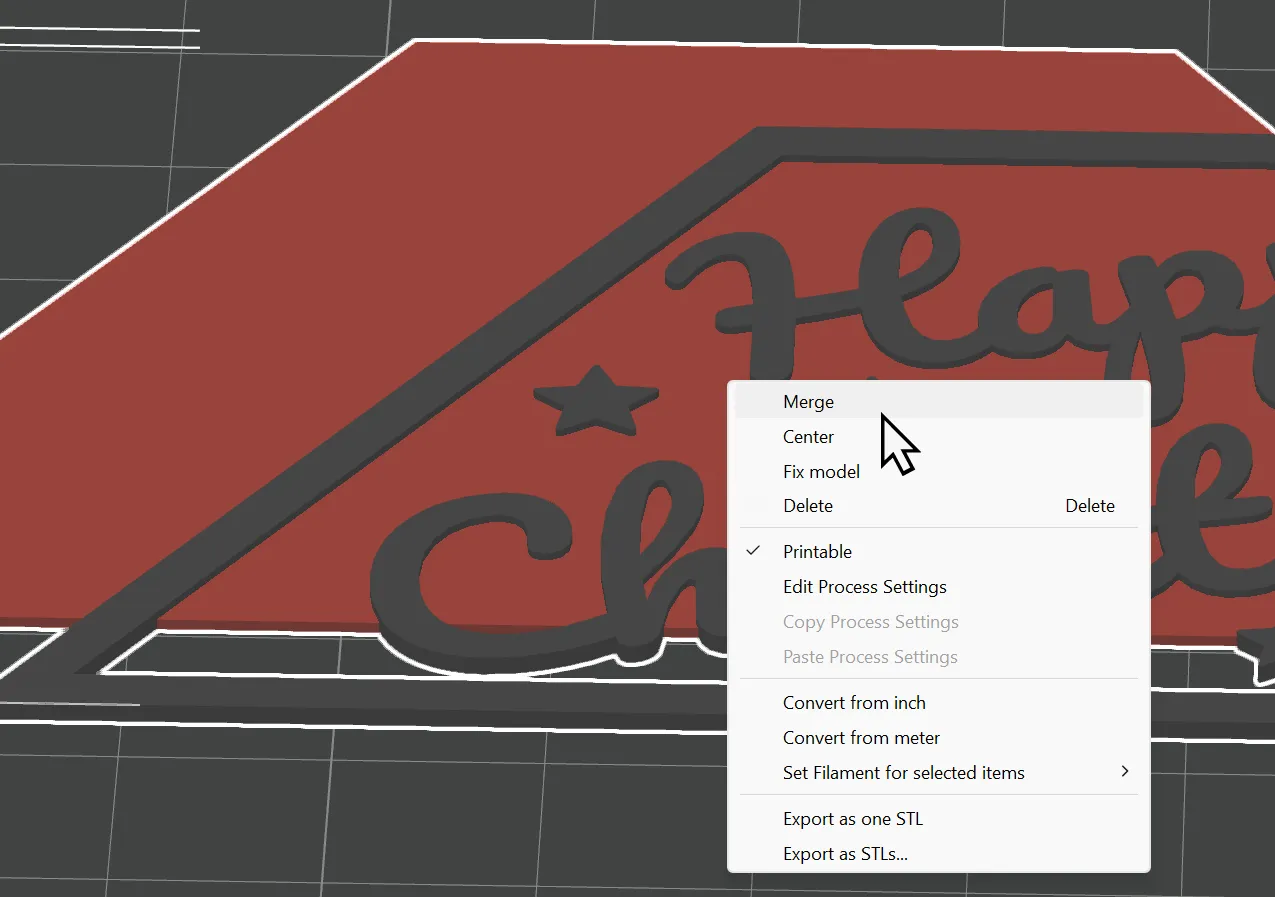The image size is (1275, 897).
Task: Select the Fix model option
Action: point(939,471)
